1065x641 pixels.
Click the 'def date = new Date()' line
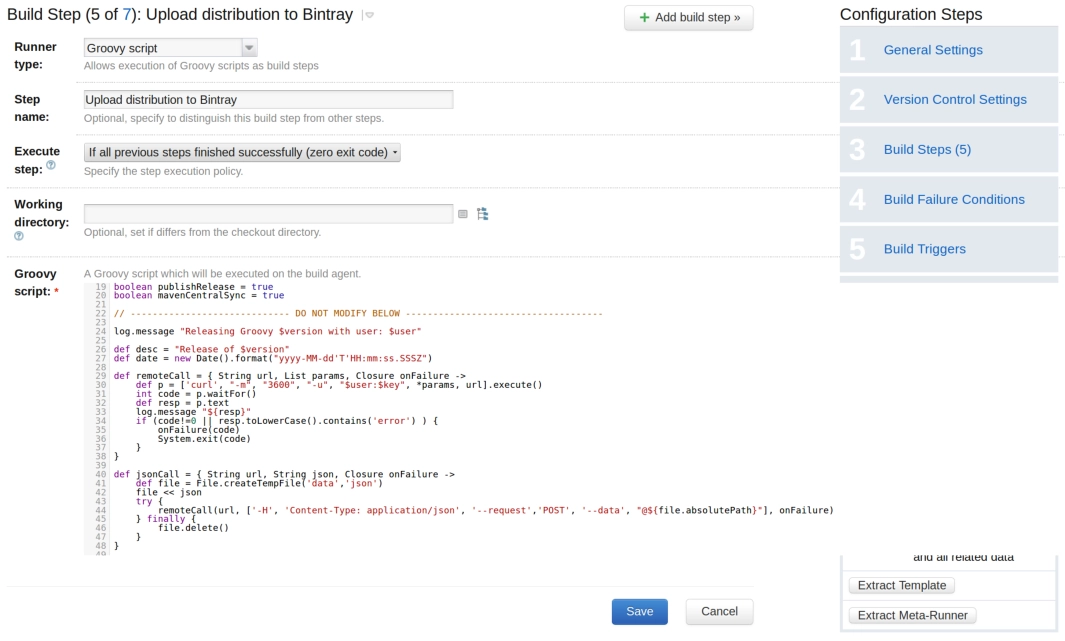(273, 359)
